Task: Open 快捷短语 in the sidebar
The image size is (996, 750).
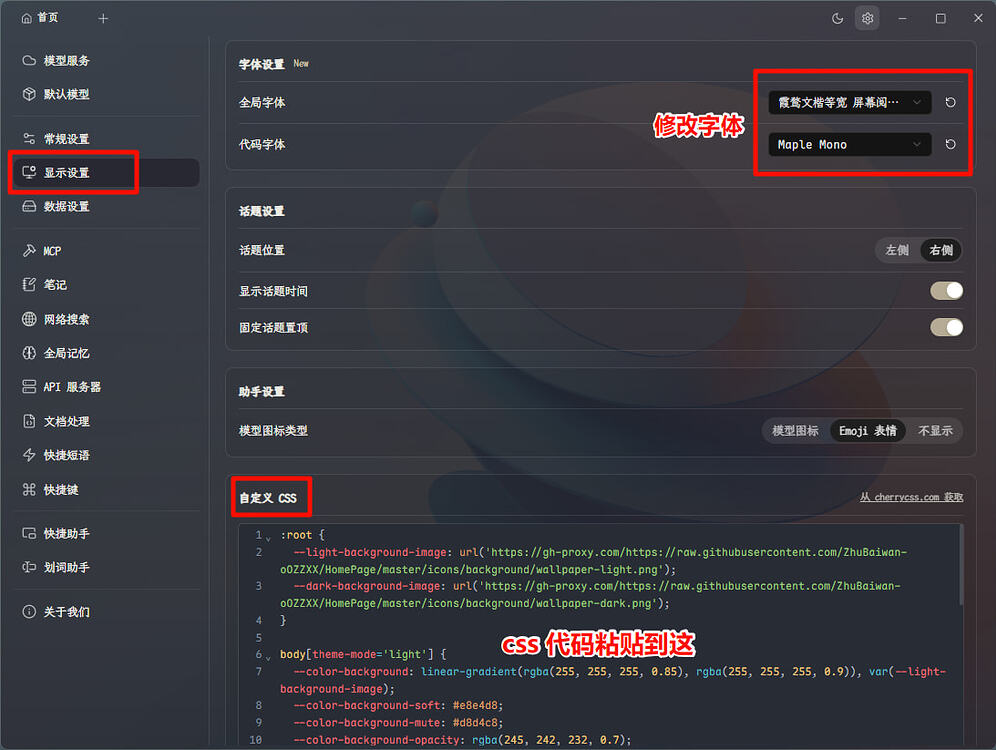Action: click(x=106, y=455)
